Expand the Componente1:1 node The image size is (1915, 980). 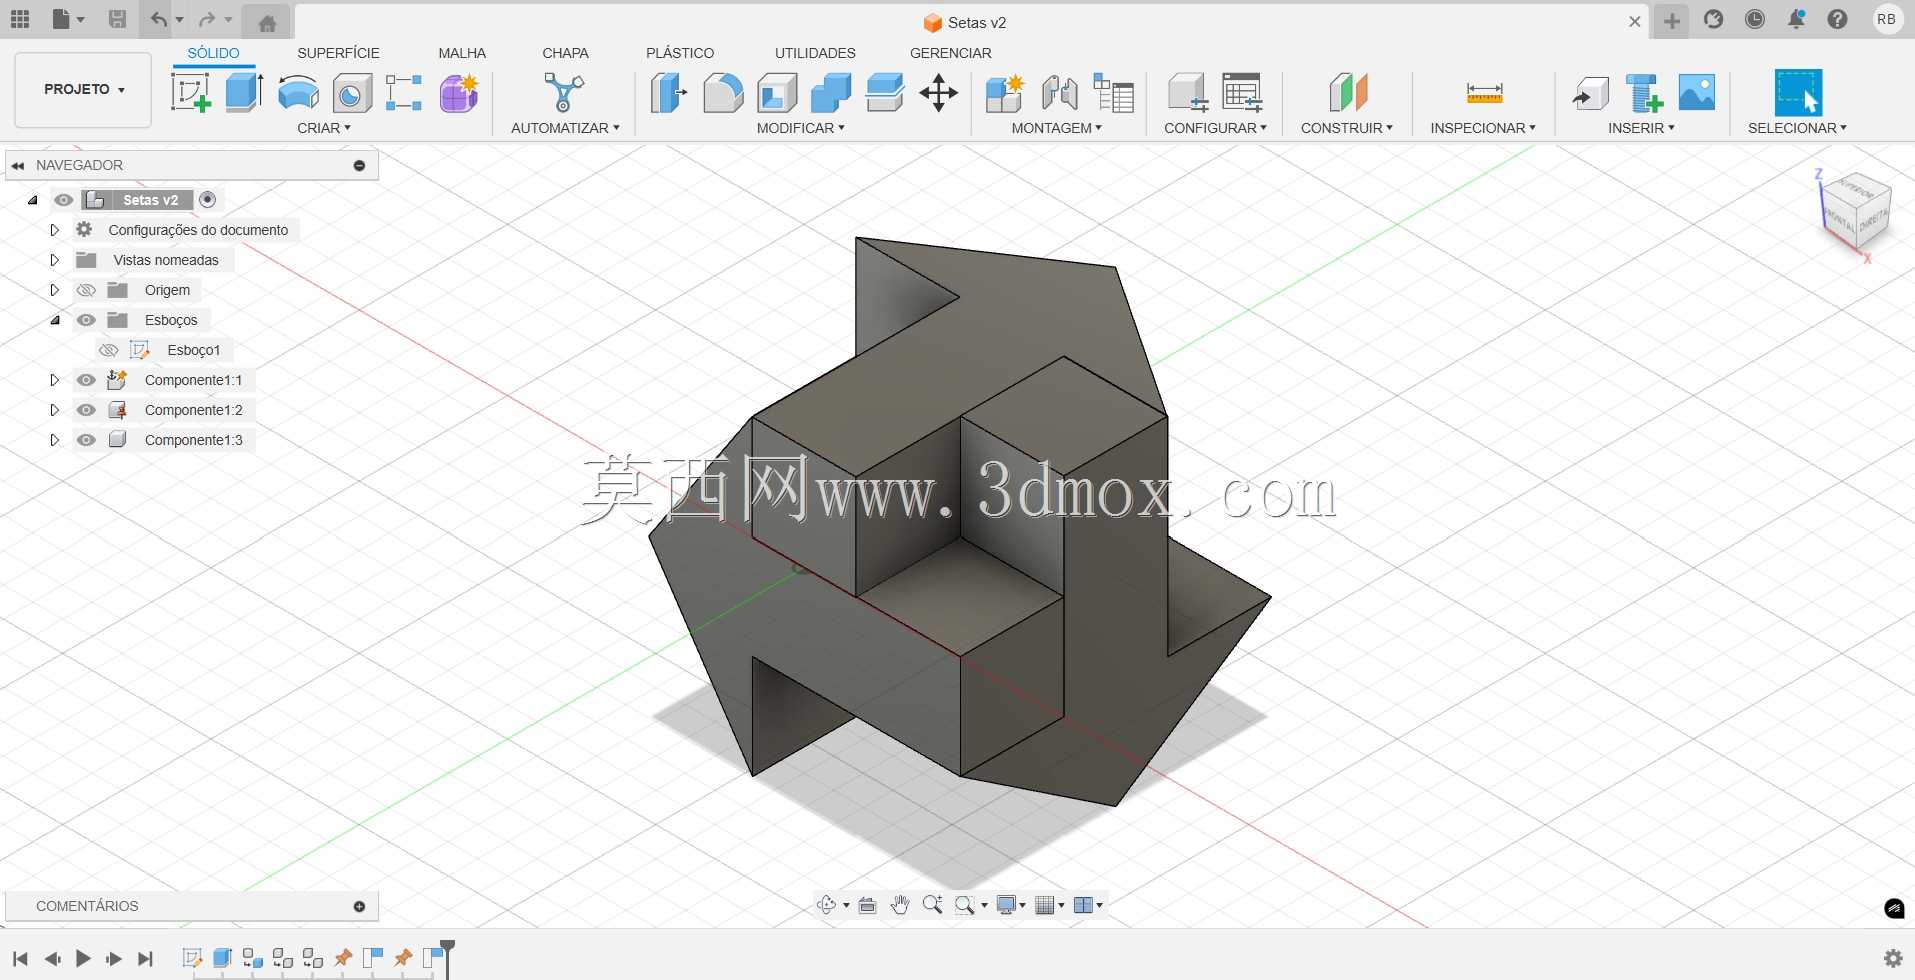coord(55,380)
